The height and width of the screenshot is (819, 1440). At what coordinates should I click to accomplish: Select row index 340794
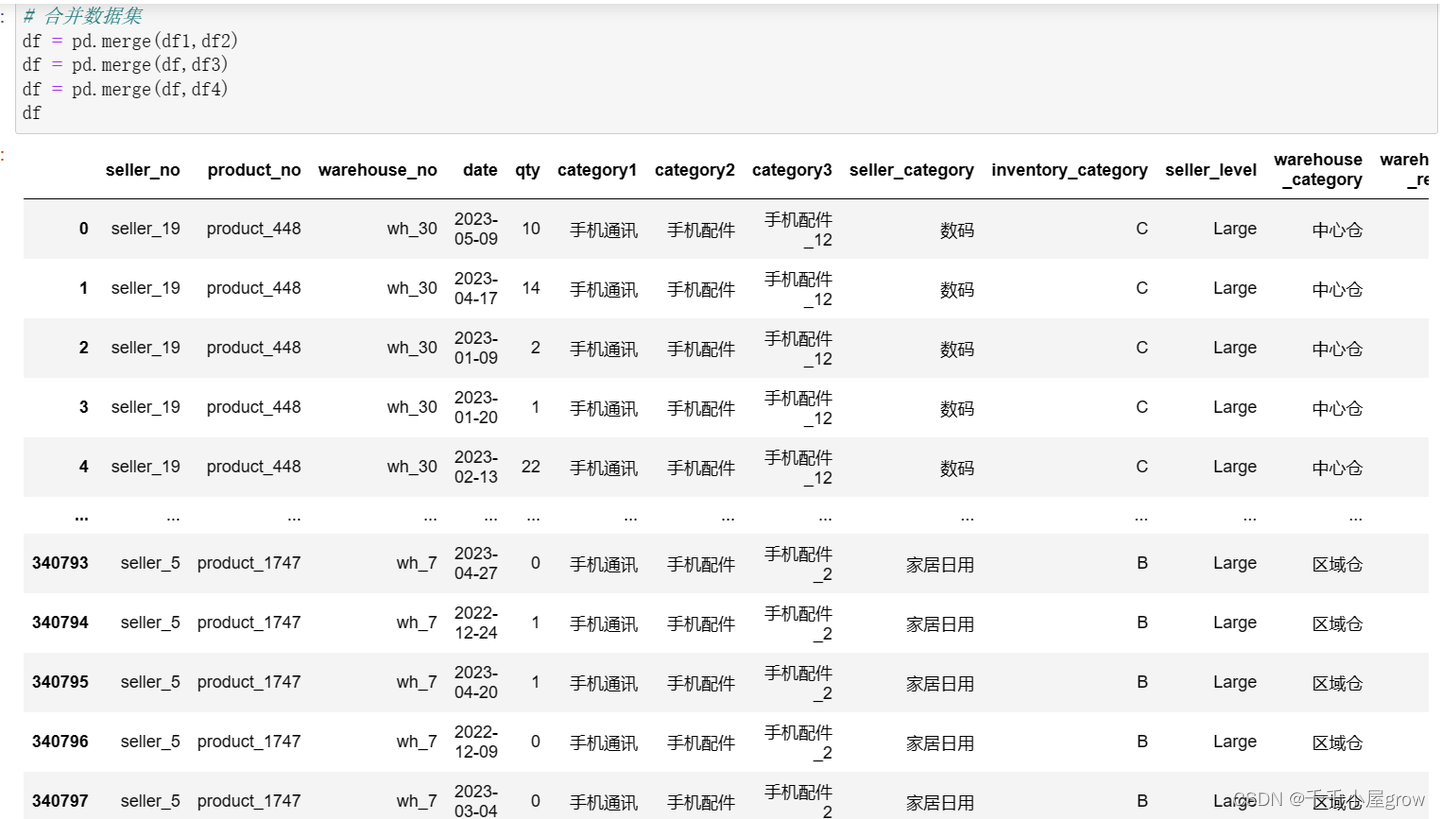click(60, 622)
